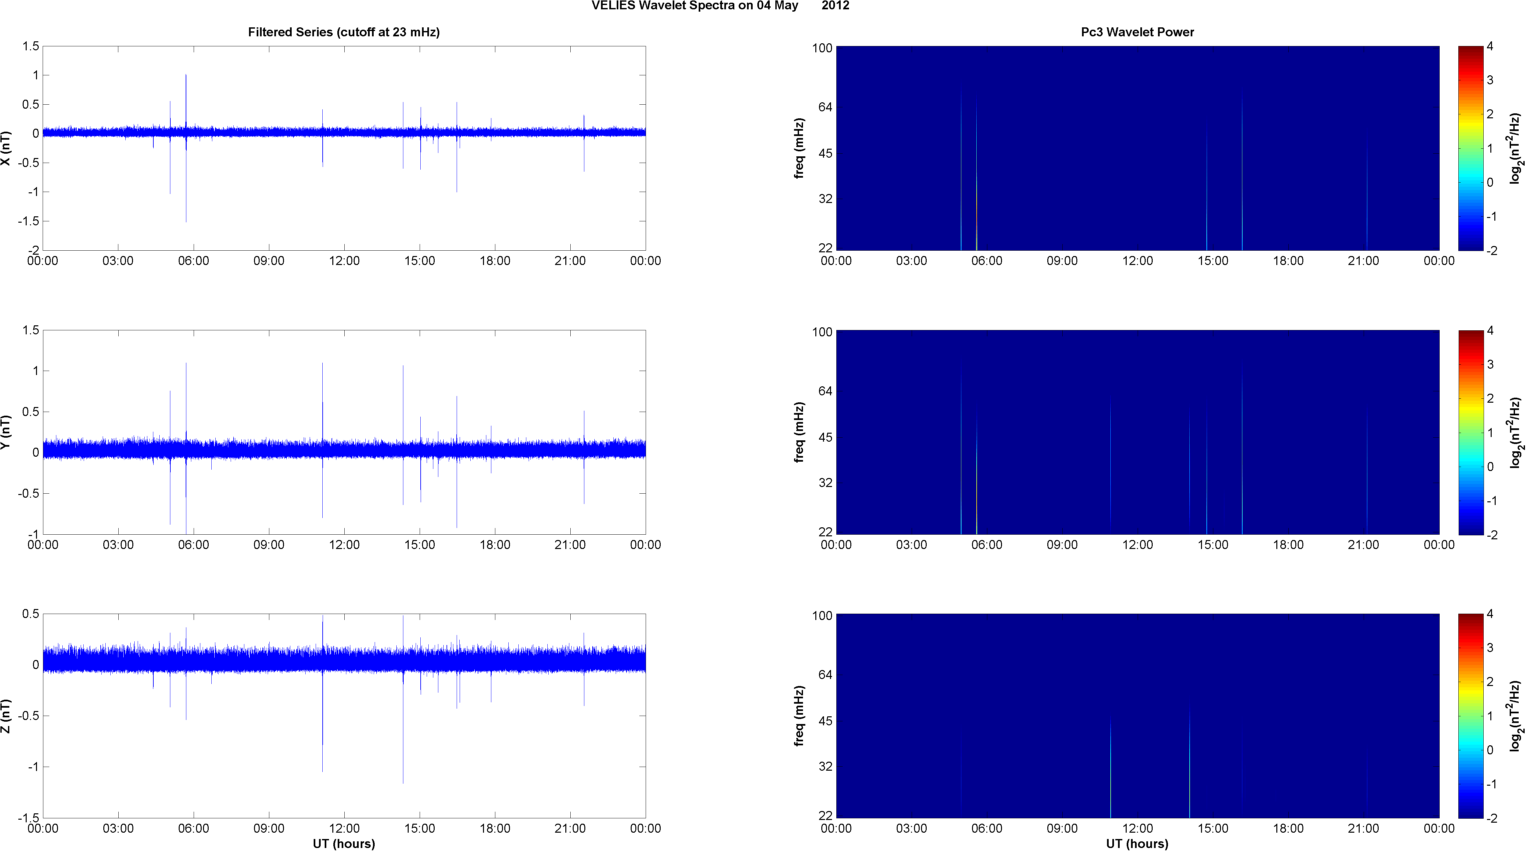Viewport: 1526px width, 851px height.
Task: Click the 21:00 tick label under the Y series plot
Action: coord(570,545)
